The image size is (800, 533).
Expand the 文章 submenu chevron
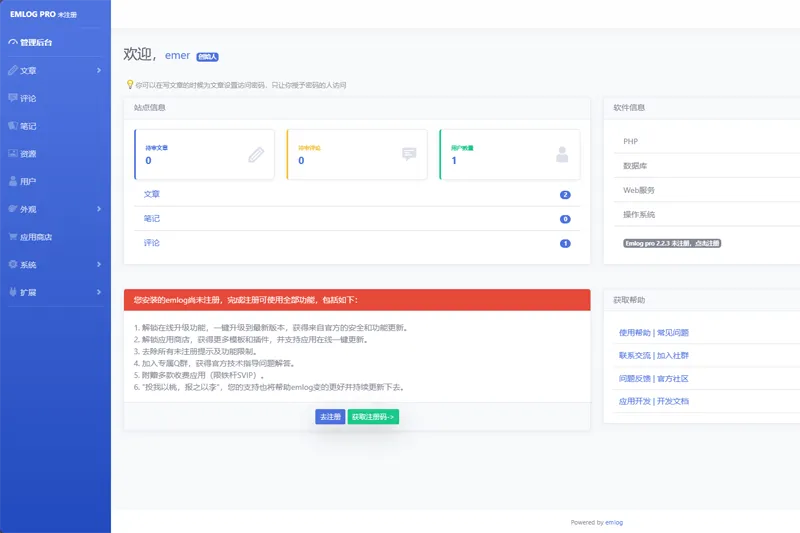pos(99,71)
